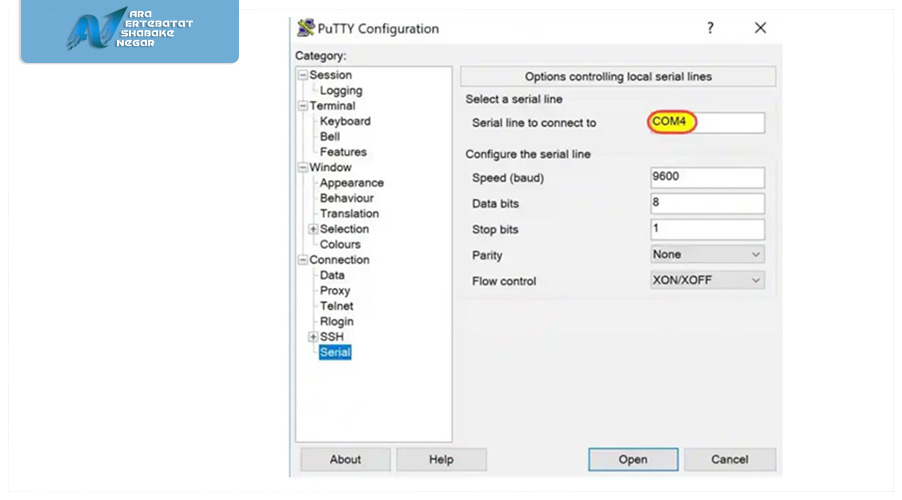Image resolution: width=902 pixels, height=500 pixels.
Task: Select the SSH category label
Action: [331, 337]
